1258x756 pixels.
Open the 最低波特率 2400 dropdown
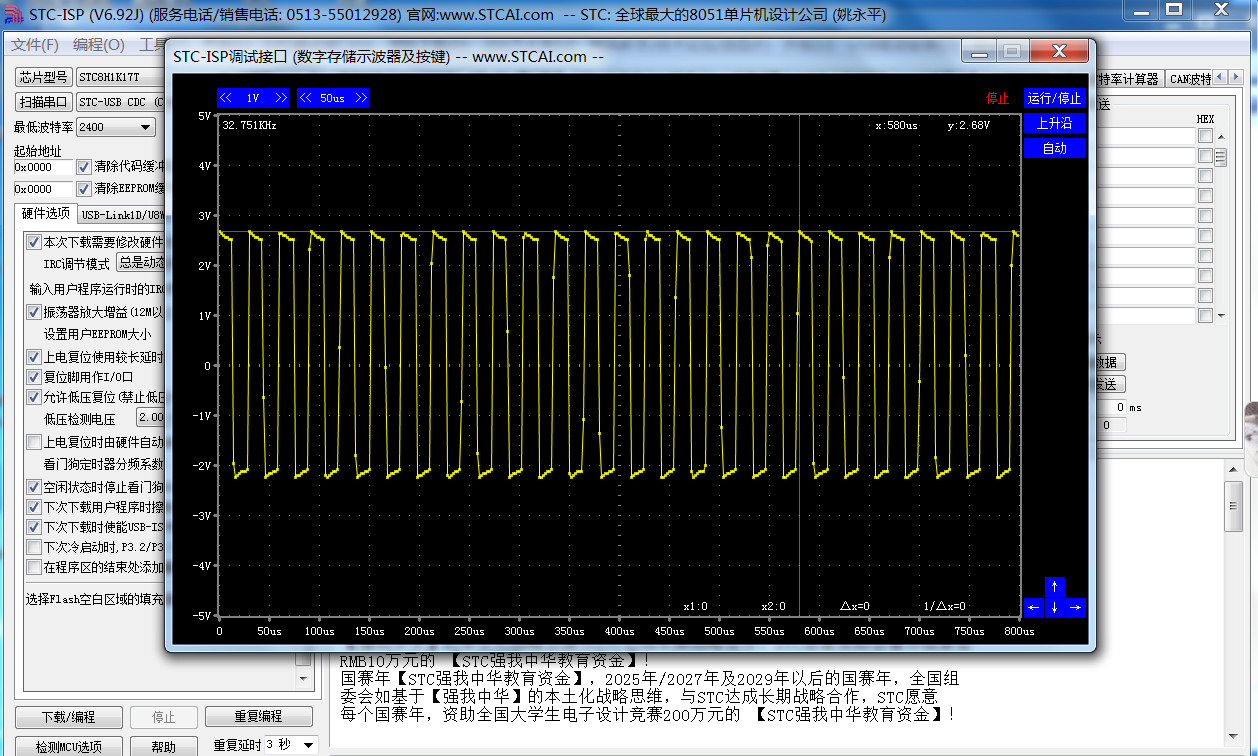point(116,127)
